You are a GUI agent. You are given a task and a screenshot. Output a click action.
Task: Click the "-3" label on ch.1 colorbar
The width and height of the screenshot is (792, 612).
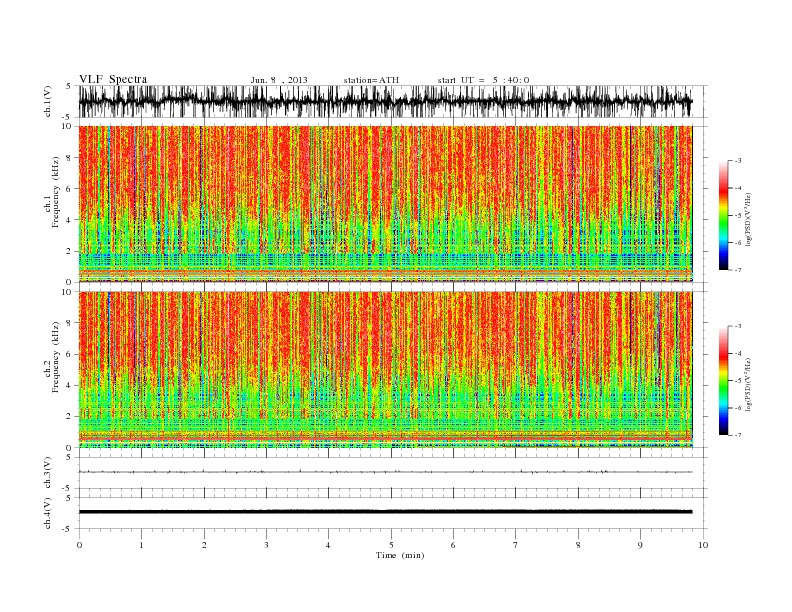pyautogui.click(x=737, y=161)
